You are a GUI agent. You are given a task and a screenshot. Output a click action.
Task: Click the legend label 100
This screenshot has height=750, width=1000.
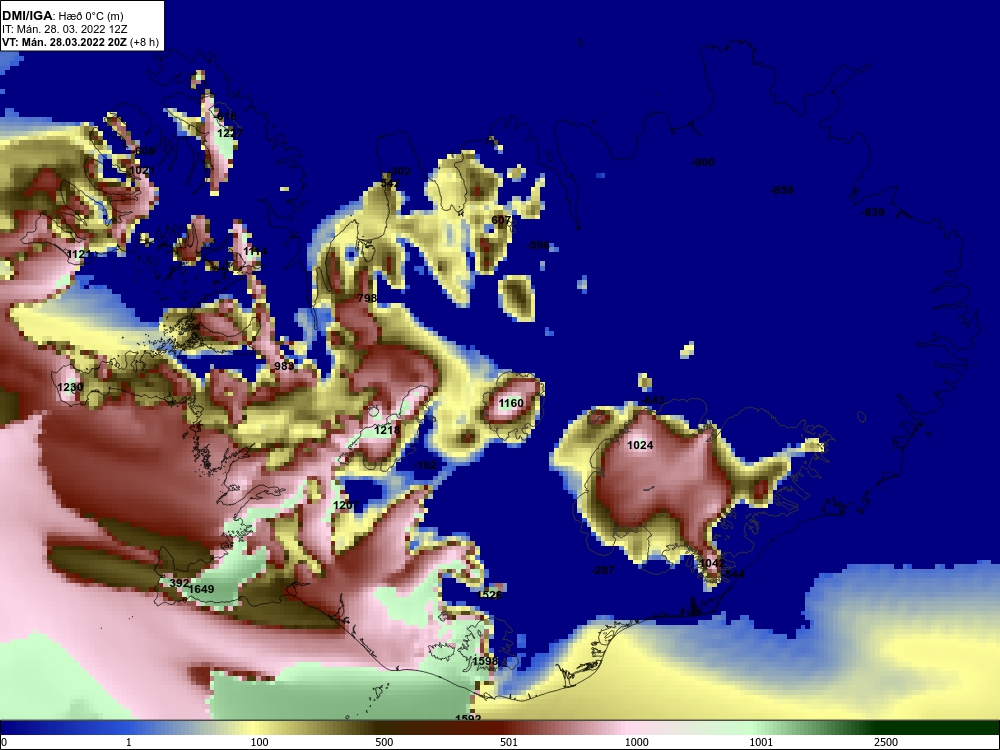[260, 742]
